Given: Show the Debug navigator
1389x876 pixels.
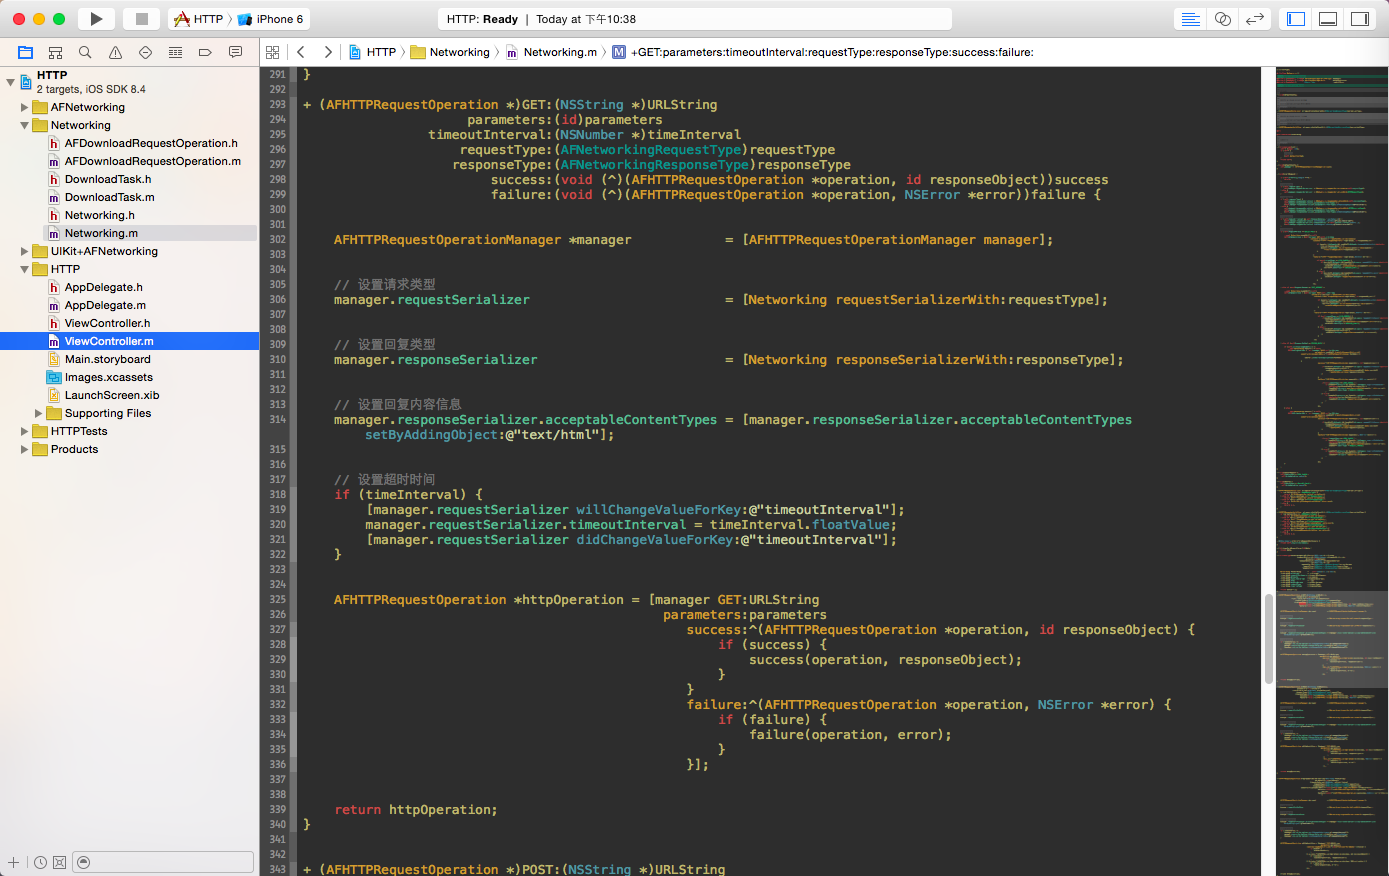Looking at the screenshot, I should [x=175, y=52].
